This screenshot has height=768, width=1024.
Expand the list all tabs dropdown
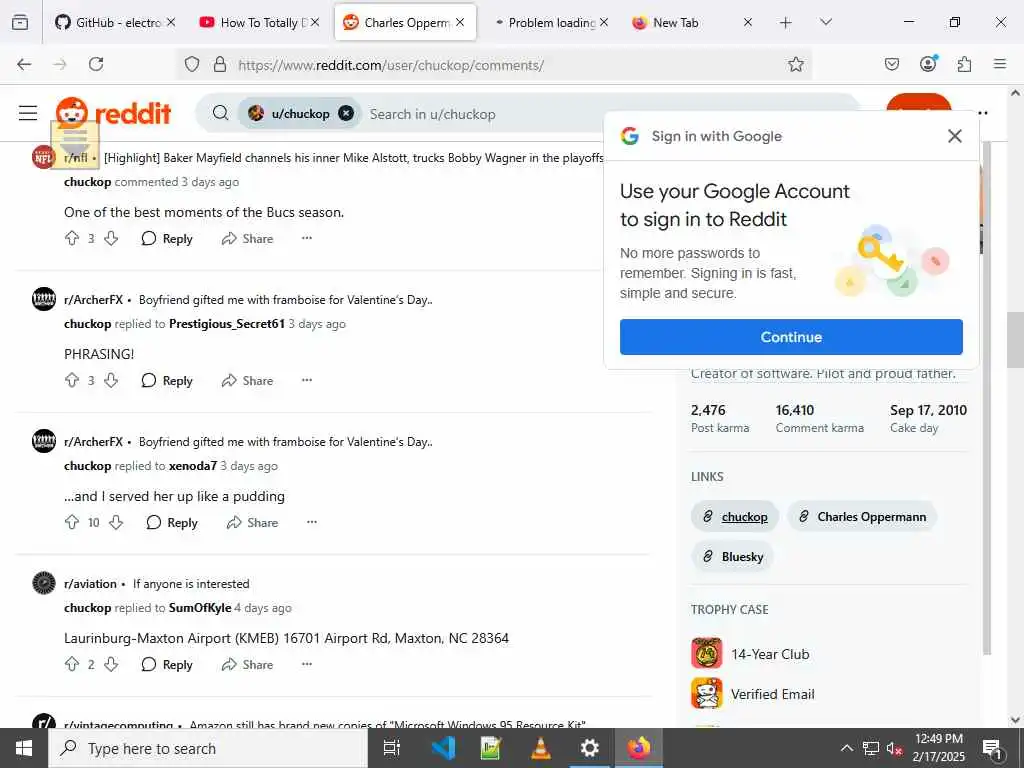(826, 22)
